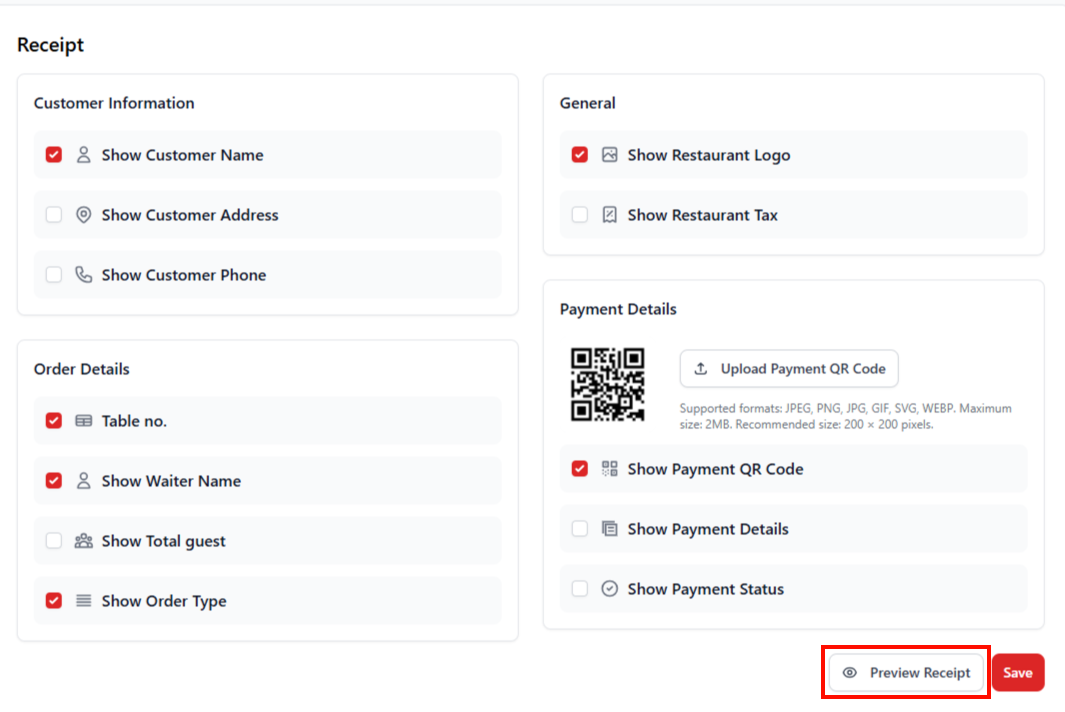Image resolution: width=1065 pixels, height=712 pixels.
Task: Open the receipt preview via Preview Receipt
Action: (905, 673)
